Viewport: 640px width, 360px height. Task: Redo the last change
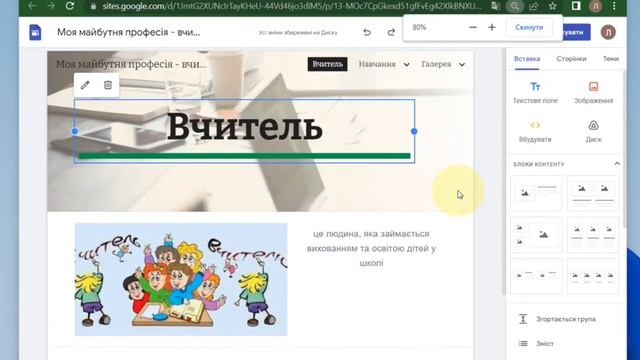point(391,32)
